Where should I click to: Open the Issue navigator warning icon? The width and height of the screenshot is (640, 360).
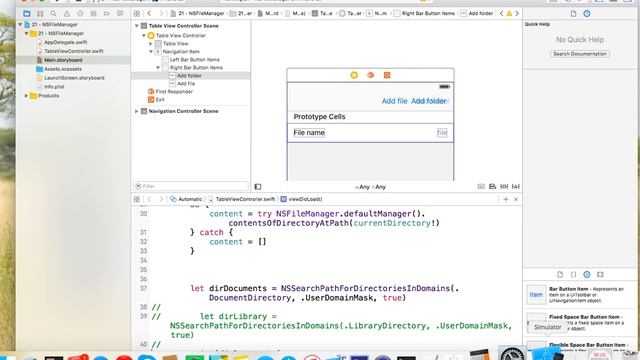coord(67,13)
